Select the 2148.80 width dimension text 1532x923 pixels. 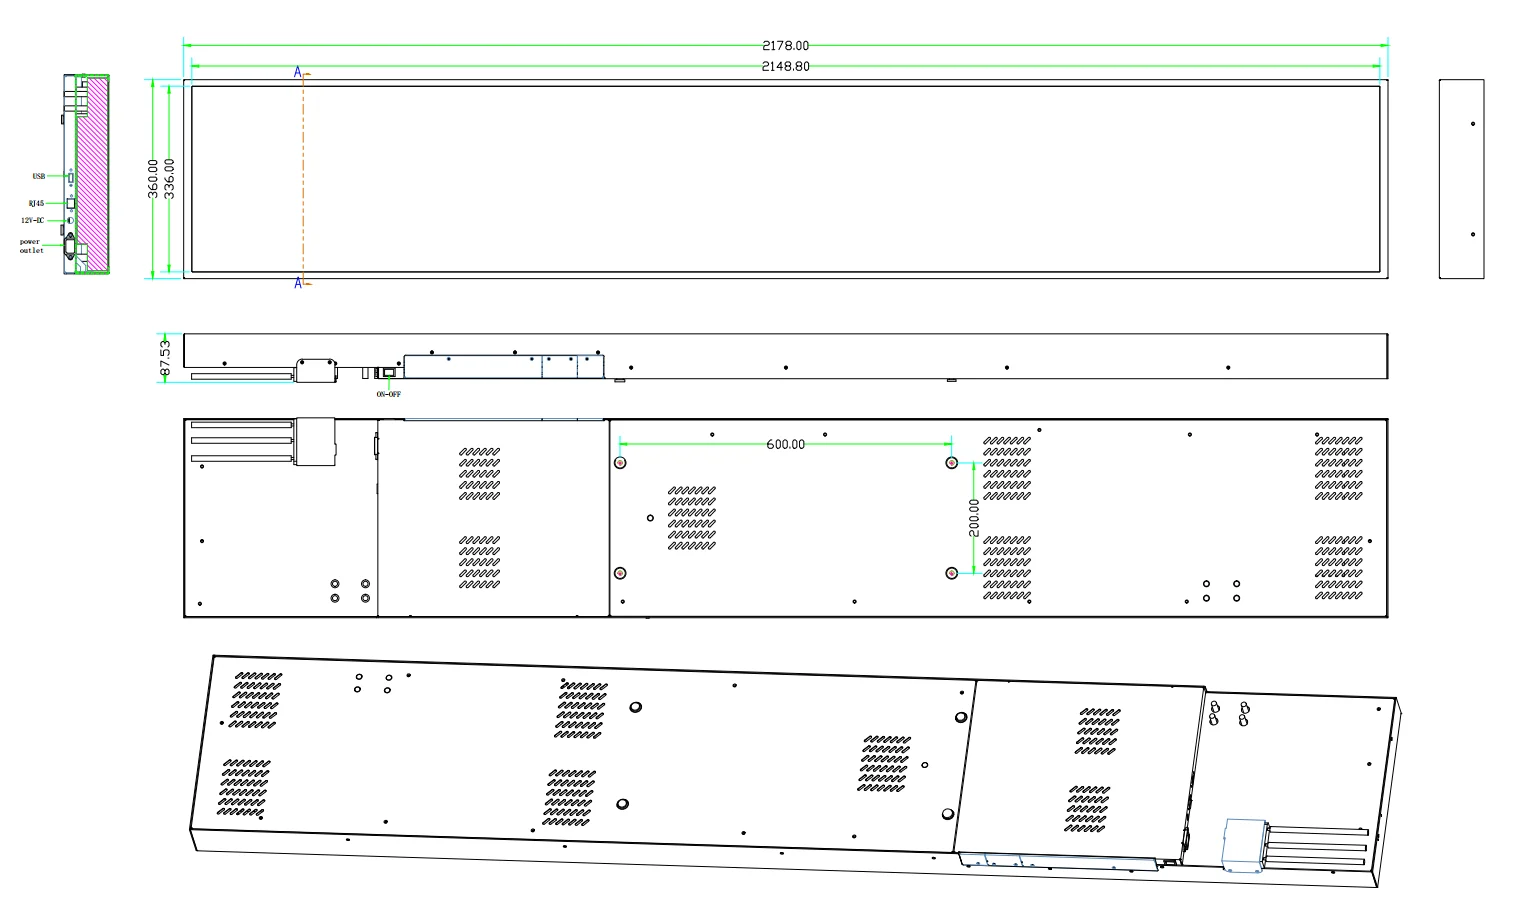[786, 67]
